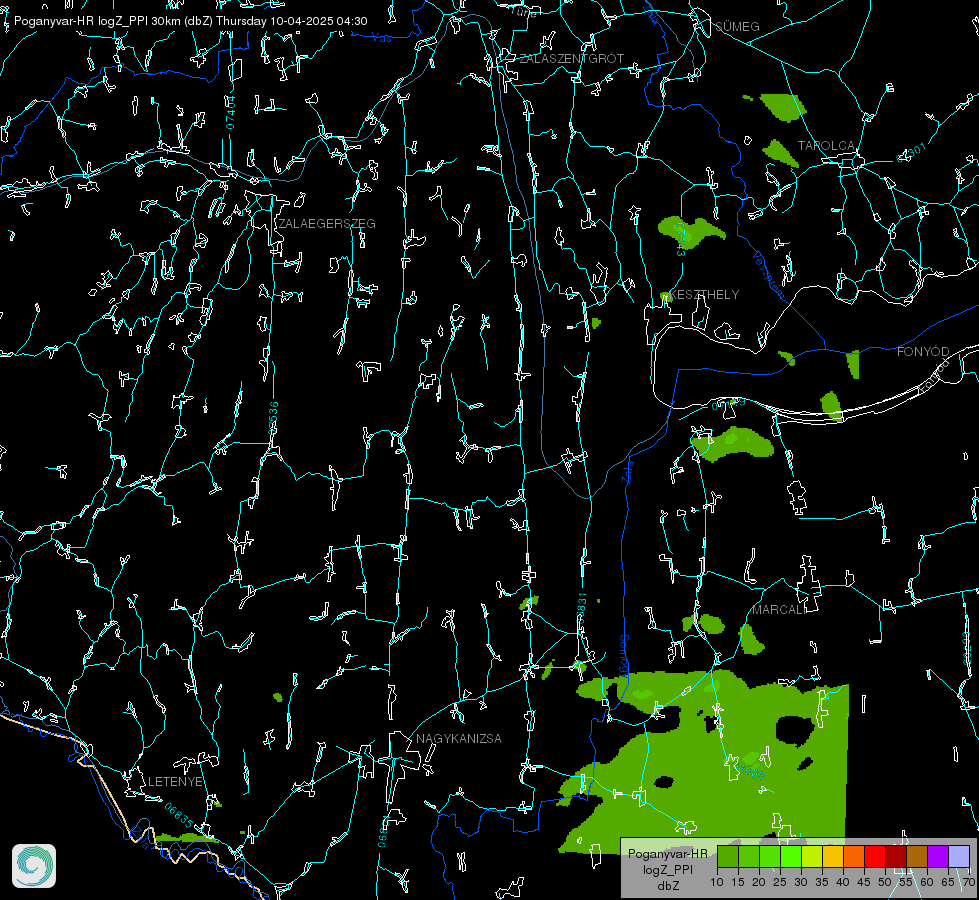Select the 50-55 dBZ dark red swatch
Viewport: 979px width, 900px height.
896,857
